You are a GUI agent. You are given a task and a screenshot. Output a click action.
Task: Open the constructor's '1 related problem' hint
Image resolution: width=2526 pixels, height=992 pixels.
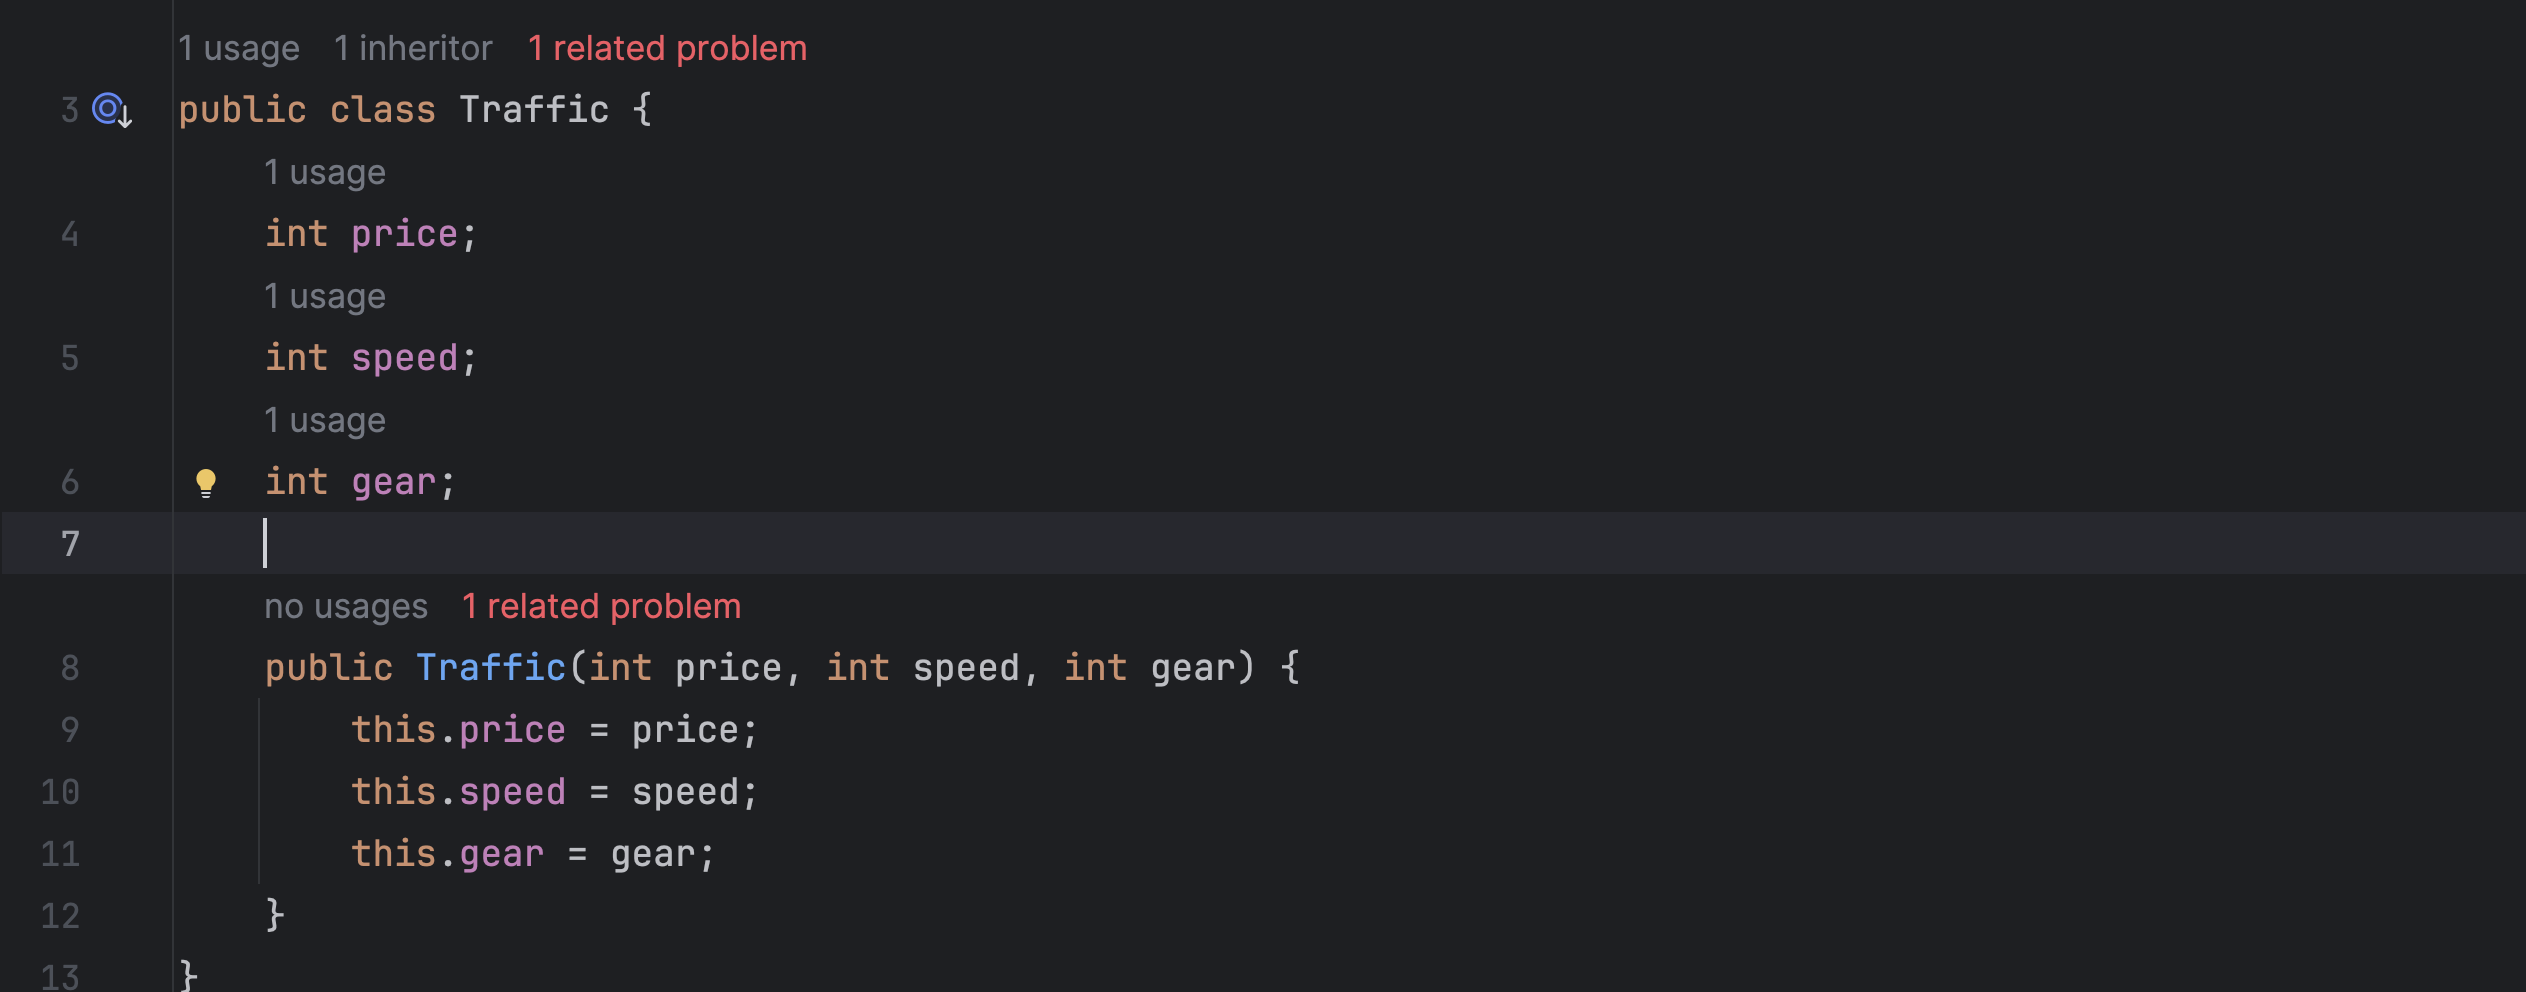tap(601, 606)
